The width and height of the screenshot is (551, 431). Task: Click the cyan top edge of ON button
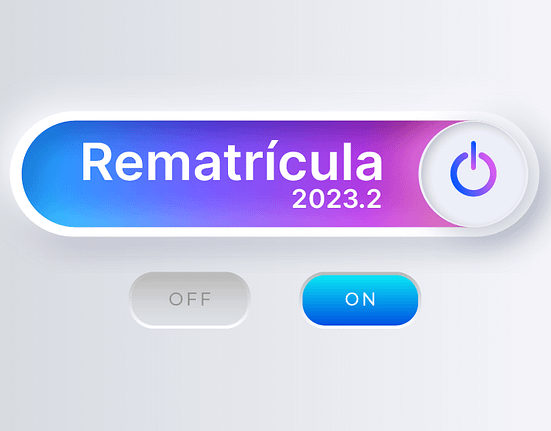360,278
